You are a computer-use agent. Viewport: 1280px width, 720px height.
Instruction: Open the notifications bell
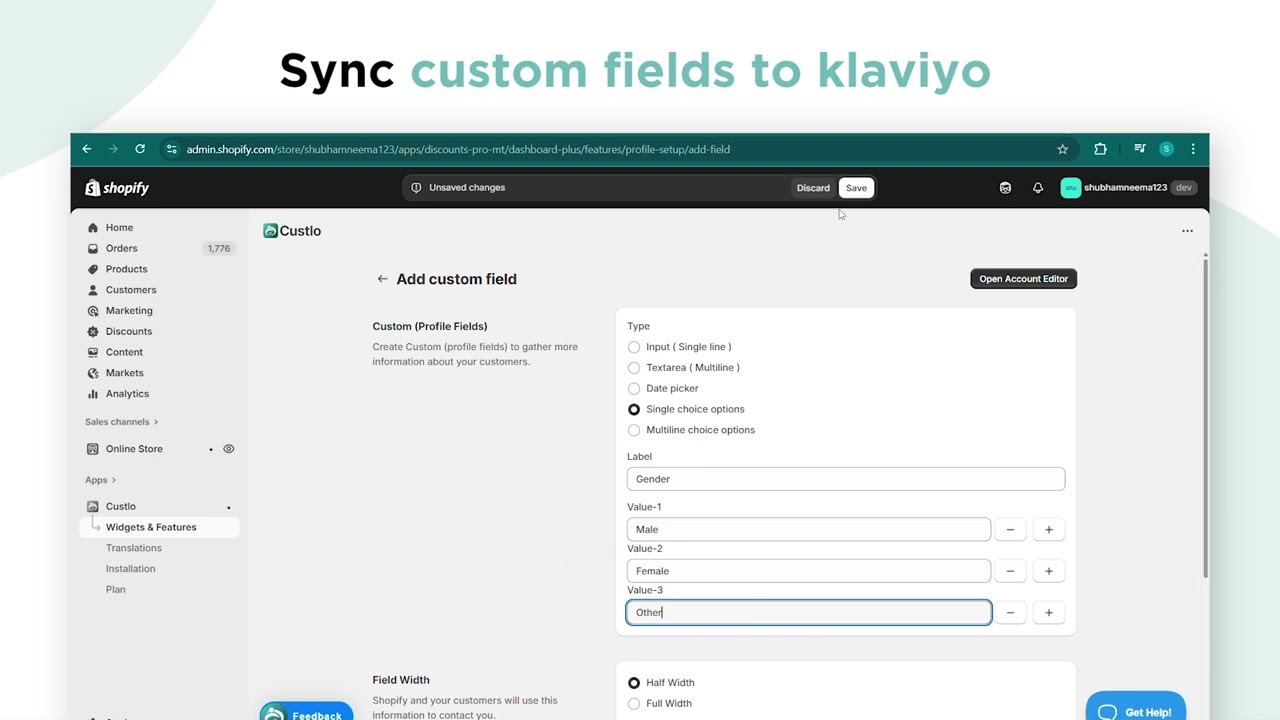tap(1038, 188)
